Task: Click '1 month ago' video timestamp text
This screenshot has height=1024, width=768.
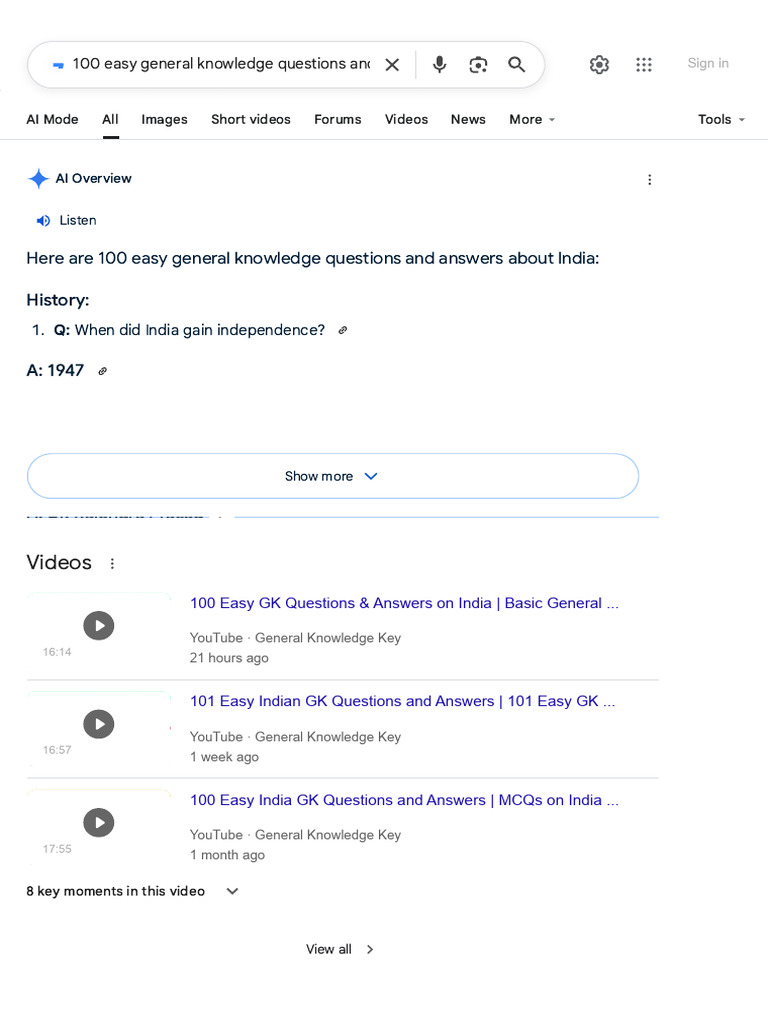Action: point(227,855)
